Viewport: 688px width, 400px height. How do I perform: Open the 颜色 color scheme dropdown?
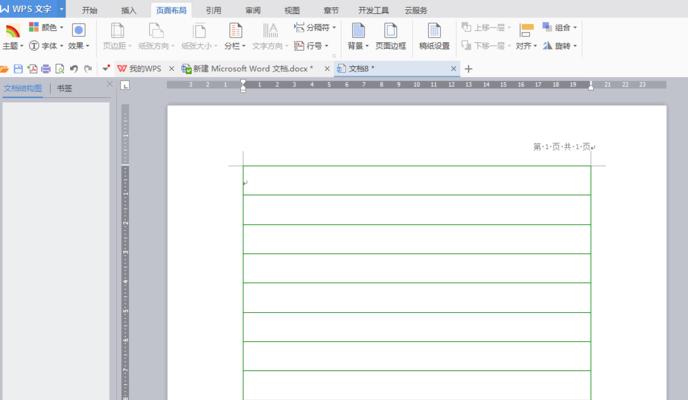click(x=47, y=27)
